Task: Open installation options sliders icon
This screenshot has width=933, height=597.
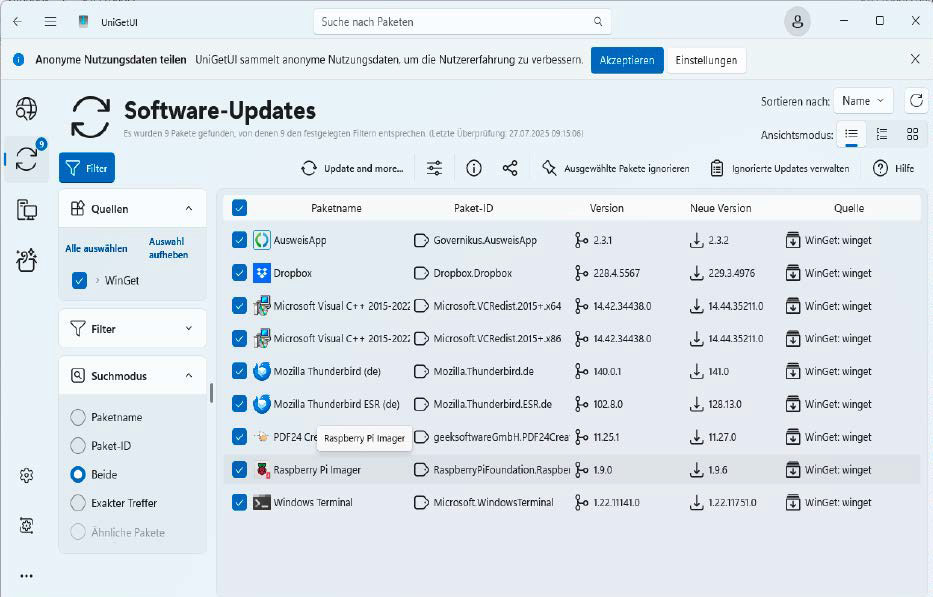Action: (x=434, y=168)
